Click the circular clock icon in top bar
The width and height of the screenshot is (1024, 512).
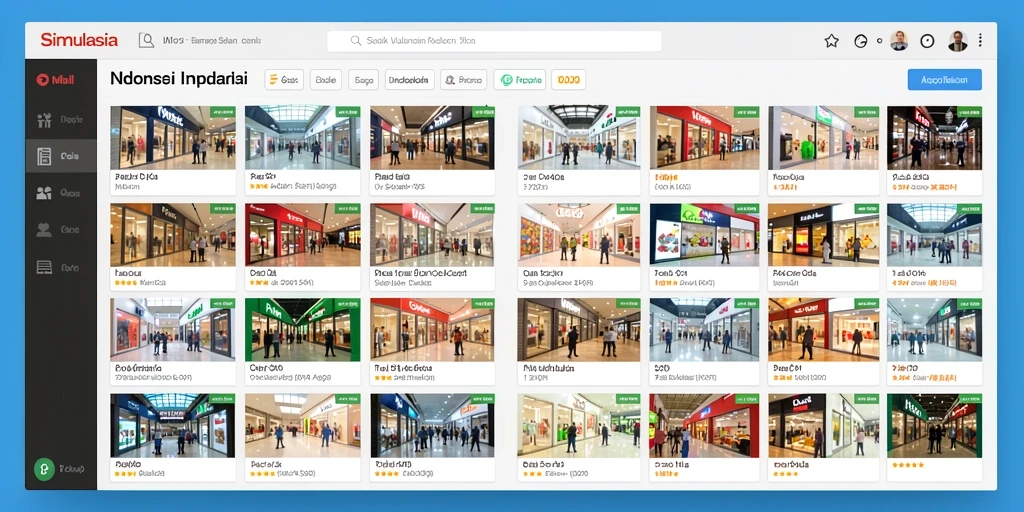(927, 41)
